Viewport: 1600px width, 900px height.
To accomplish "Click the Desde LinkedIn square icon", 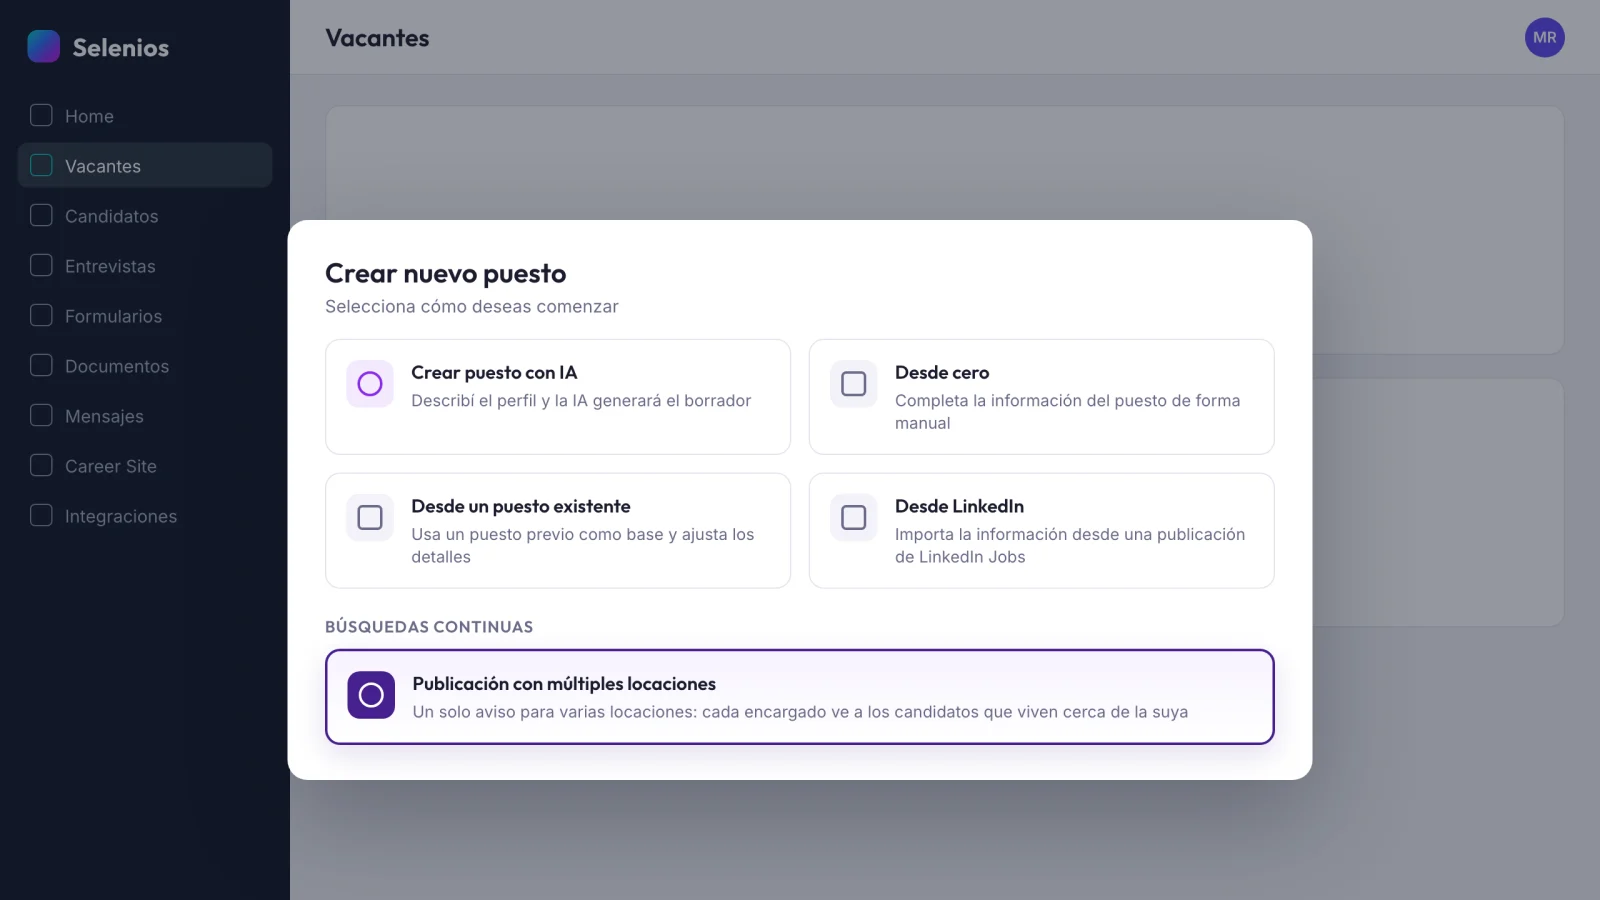I will [854, 518].
